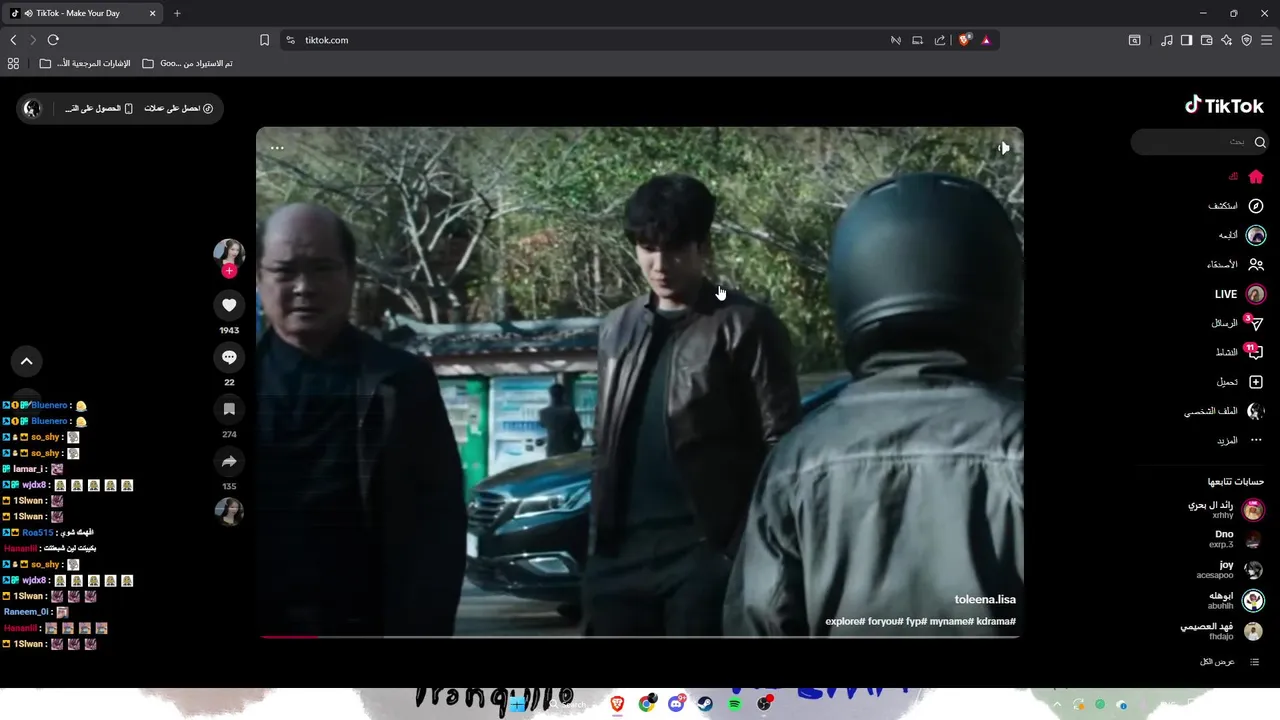Open the Brave Rewards triangle icon

tap(986, 40)
